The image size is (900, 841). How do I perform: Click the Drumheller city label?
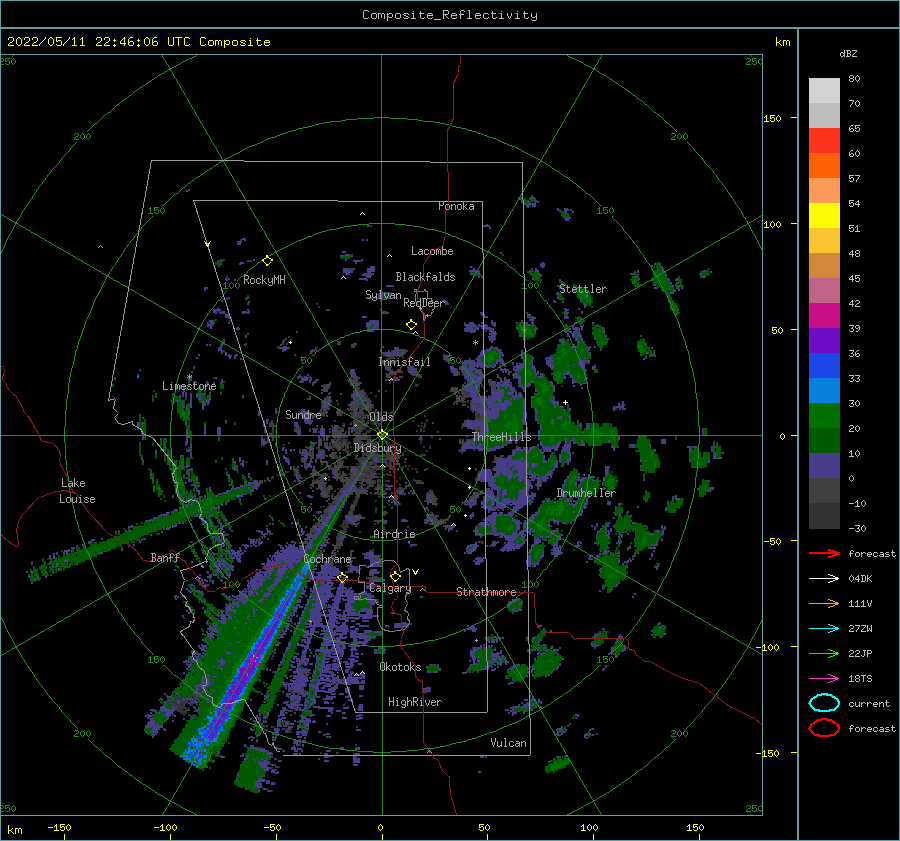pos(586,493)
